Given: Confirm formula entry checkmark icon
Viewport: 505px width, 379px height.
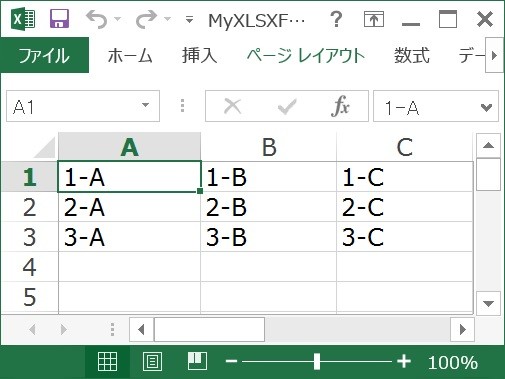Looking at the screenshot, I should (287, 107).
